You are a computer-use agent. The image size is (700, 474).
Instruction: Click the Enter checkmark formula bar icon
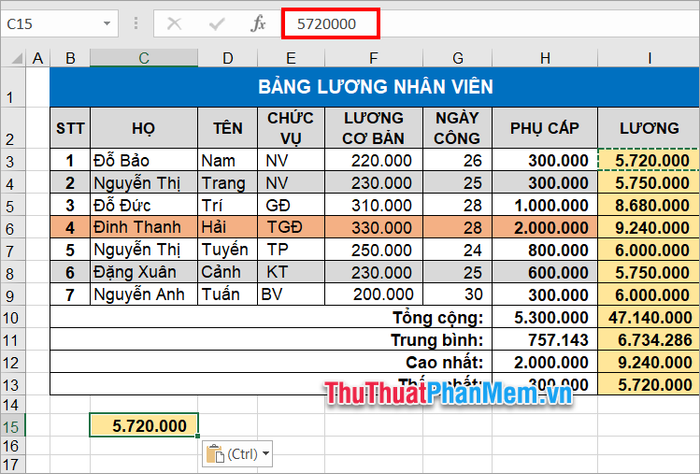pos(216,24)
